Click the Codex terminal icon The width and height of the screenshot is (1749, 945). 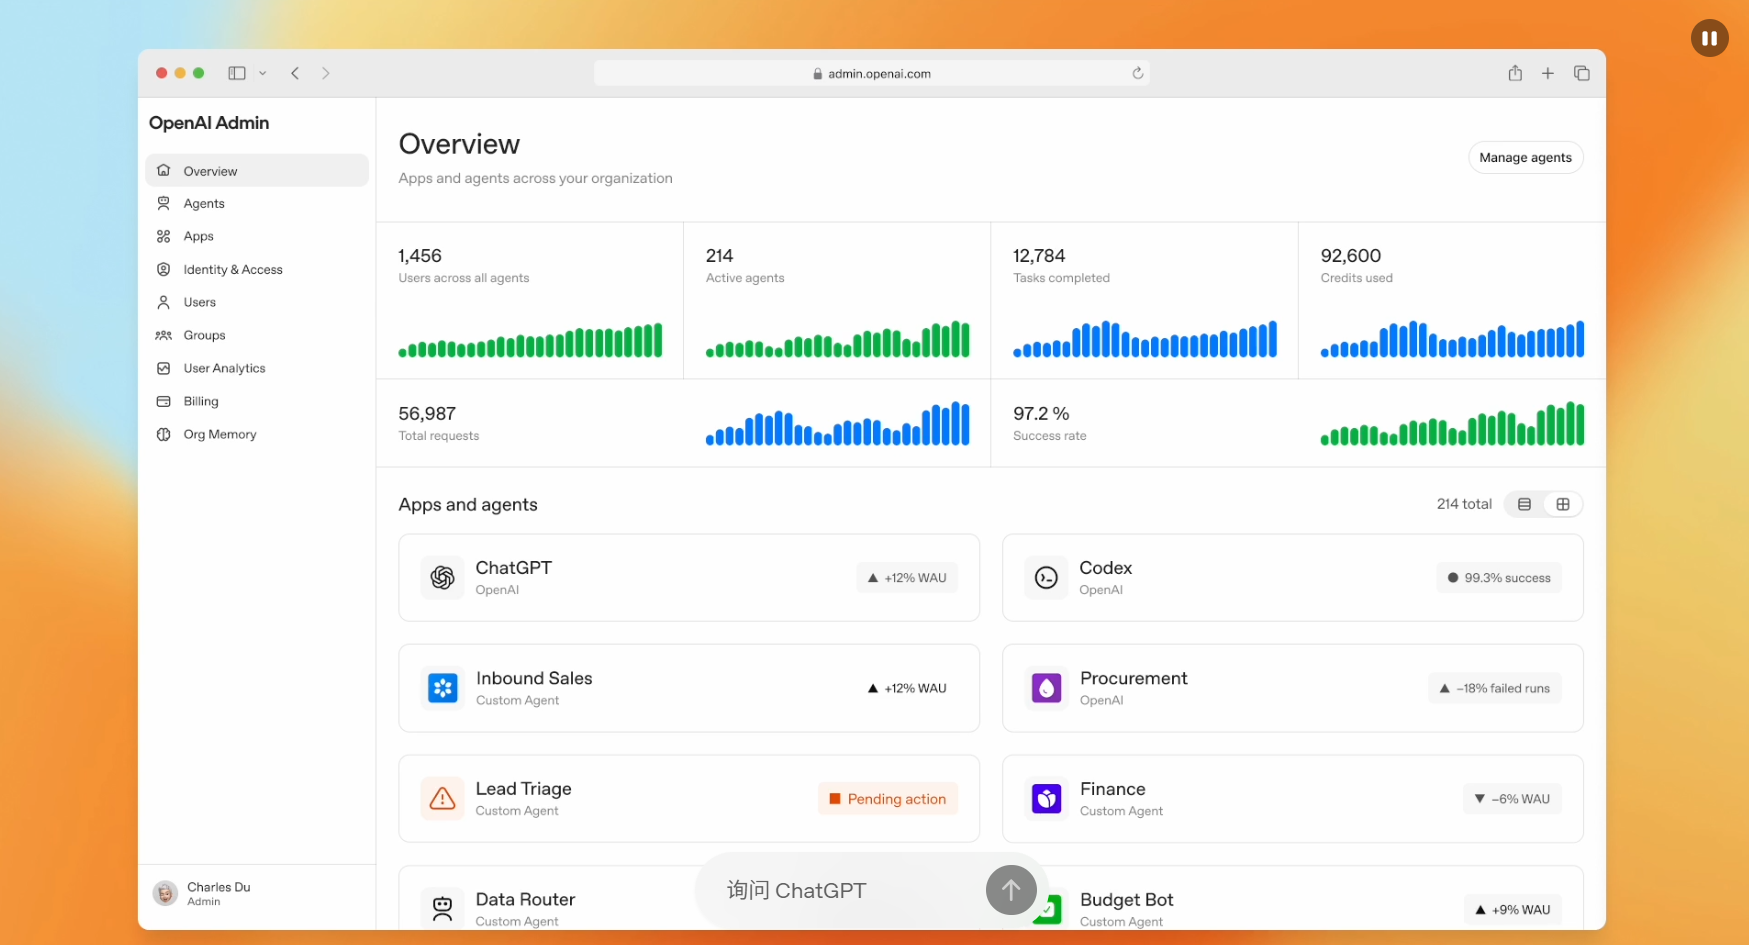(x=1046, y=578)
